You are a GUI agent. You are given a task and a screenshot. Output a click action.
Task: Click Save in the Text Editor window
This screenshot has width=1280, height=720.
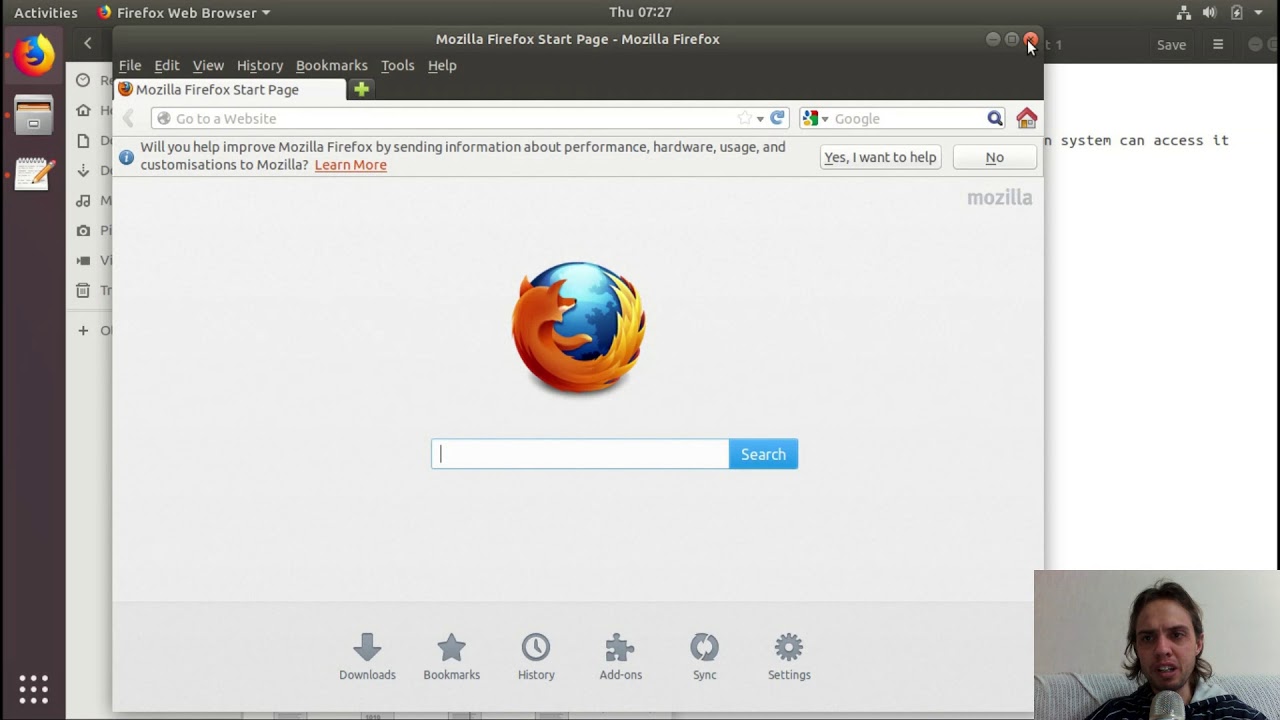1171,44
